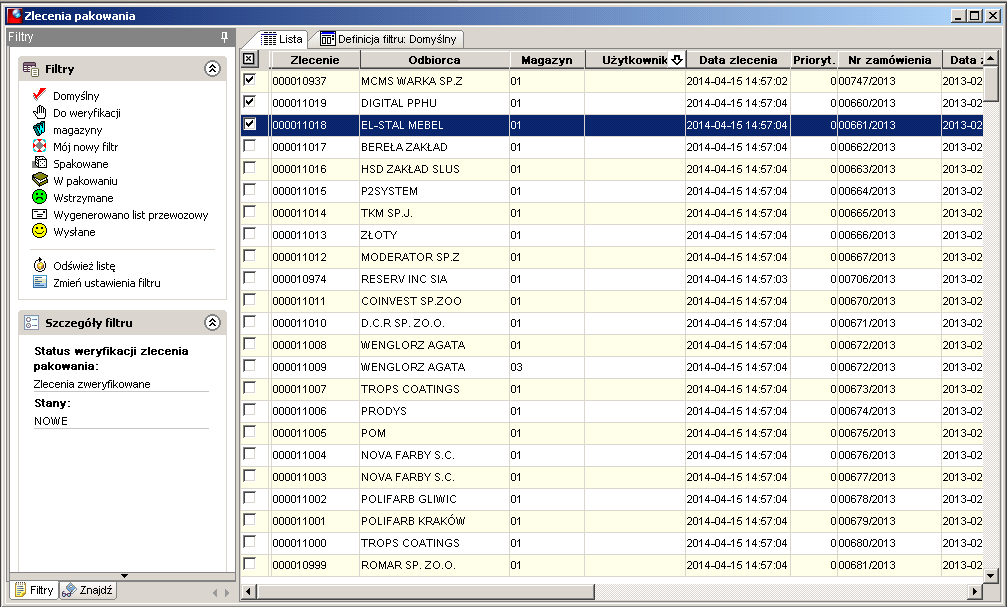Click the horizontal scrollbar right arrow
This screenshot has height=607, width=1007.
pyautogui.click(x=976, y=591)
